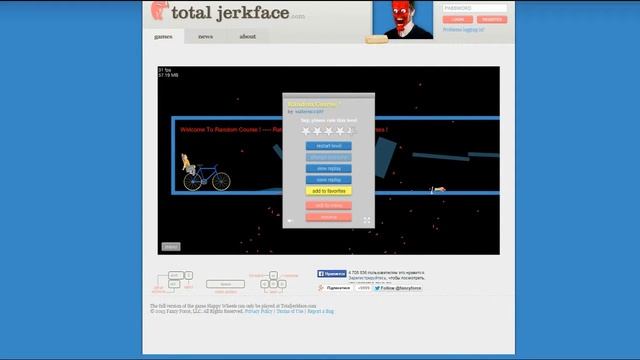The image size is (640, 360).
Task: Click the ctrl key control diagram
Action: point(174,284)
